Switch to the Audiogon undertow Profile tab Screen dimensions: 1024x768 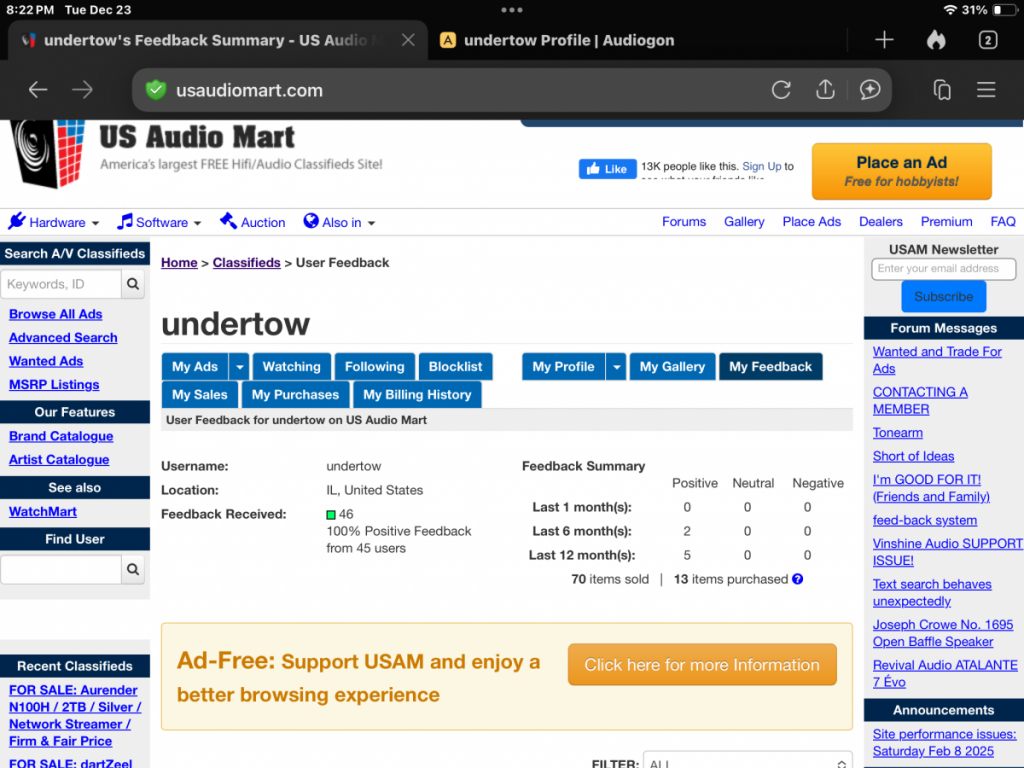coord(568,40)
